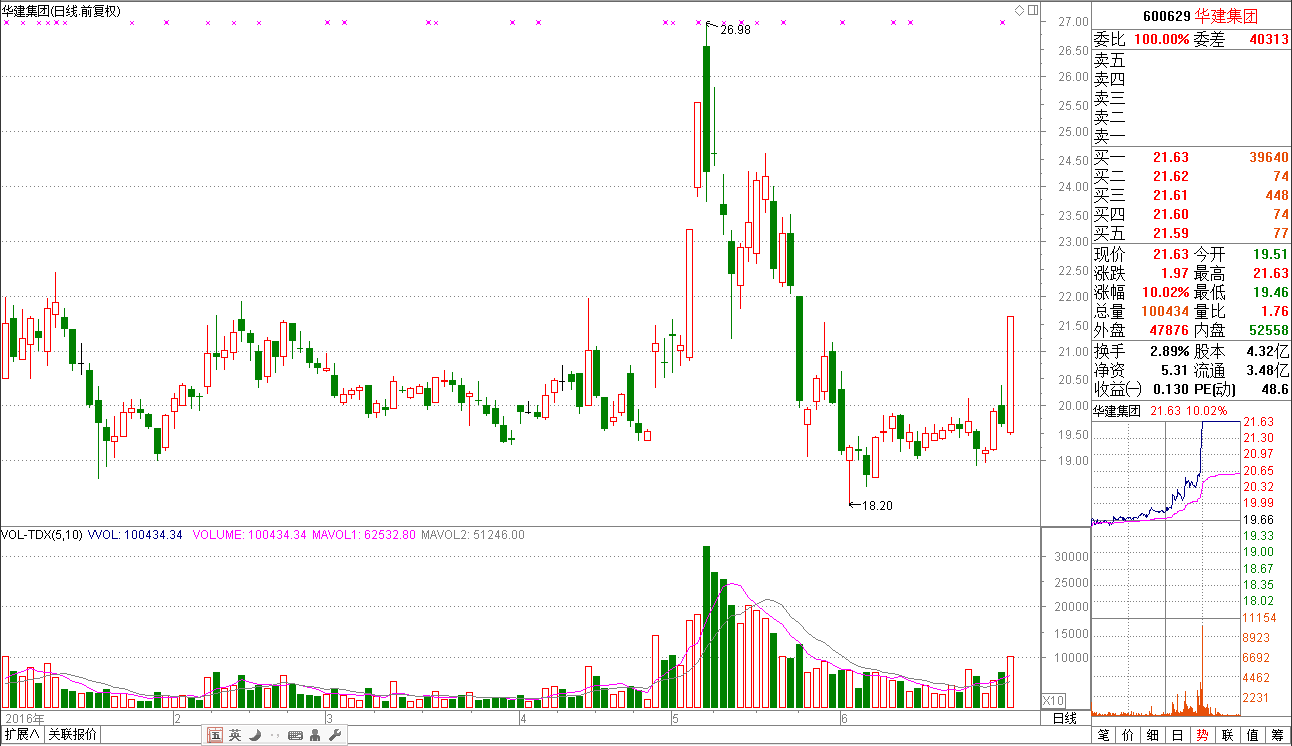Screen dimensions: 1292x746
Task: Switch to the '联' tab
Action: pyautogui.click(x=1228, y=735)
